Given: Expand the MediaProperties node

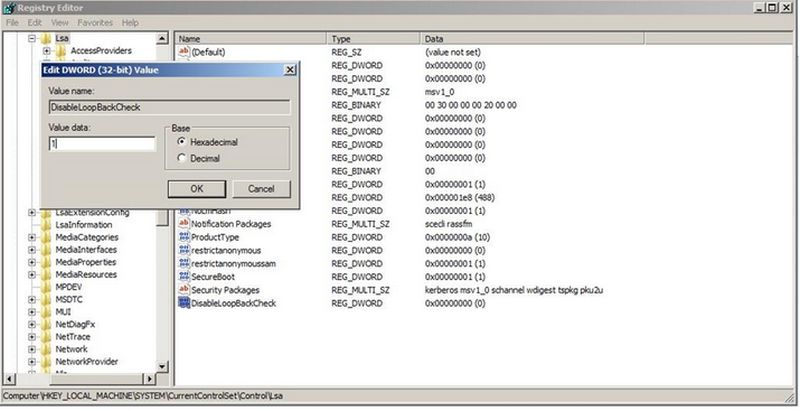Looking at the screenshot, I should point(32,262).
